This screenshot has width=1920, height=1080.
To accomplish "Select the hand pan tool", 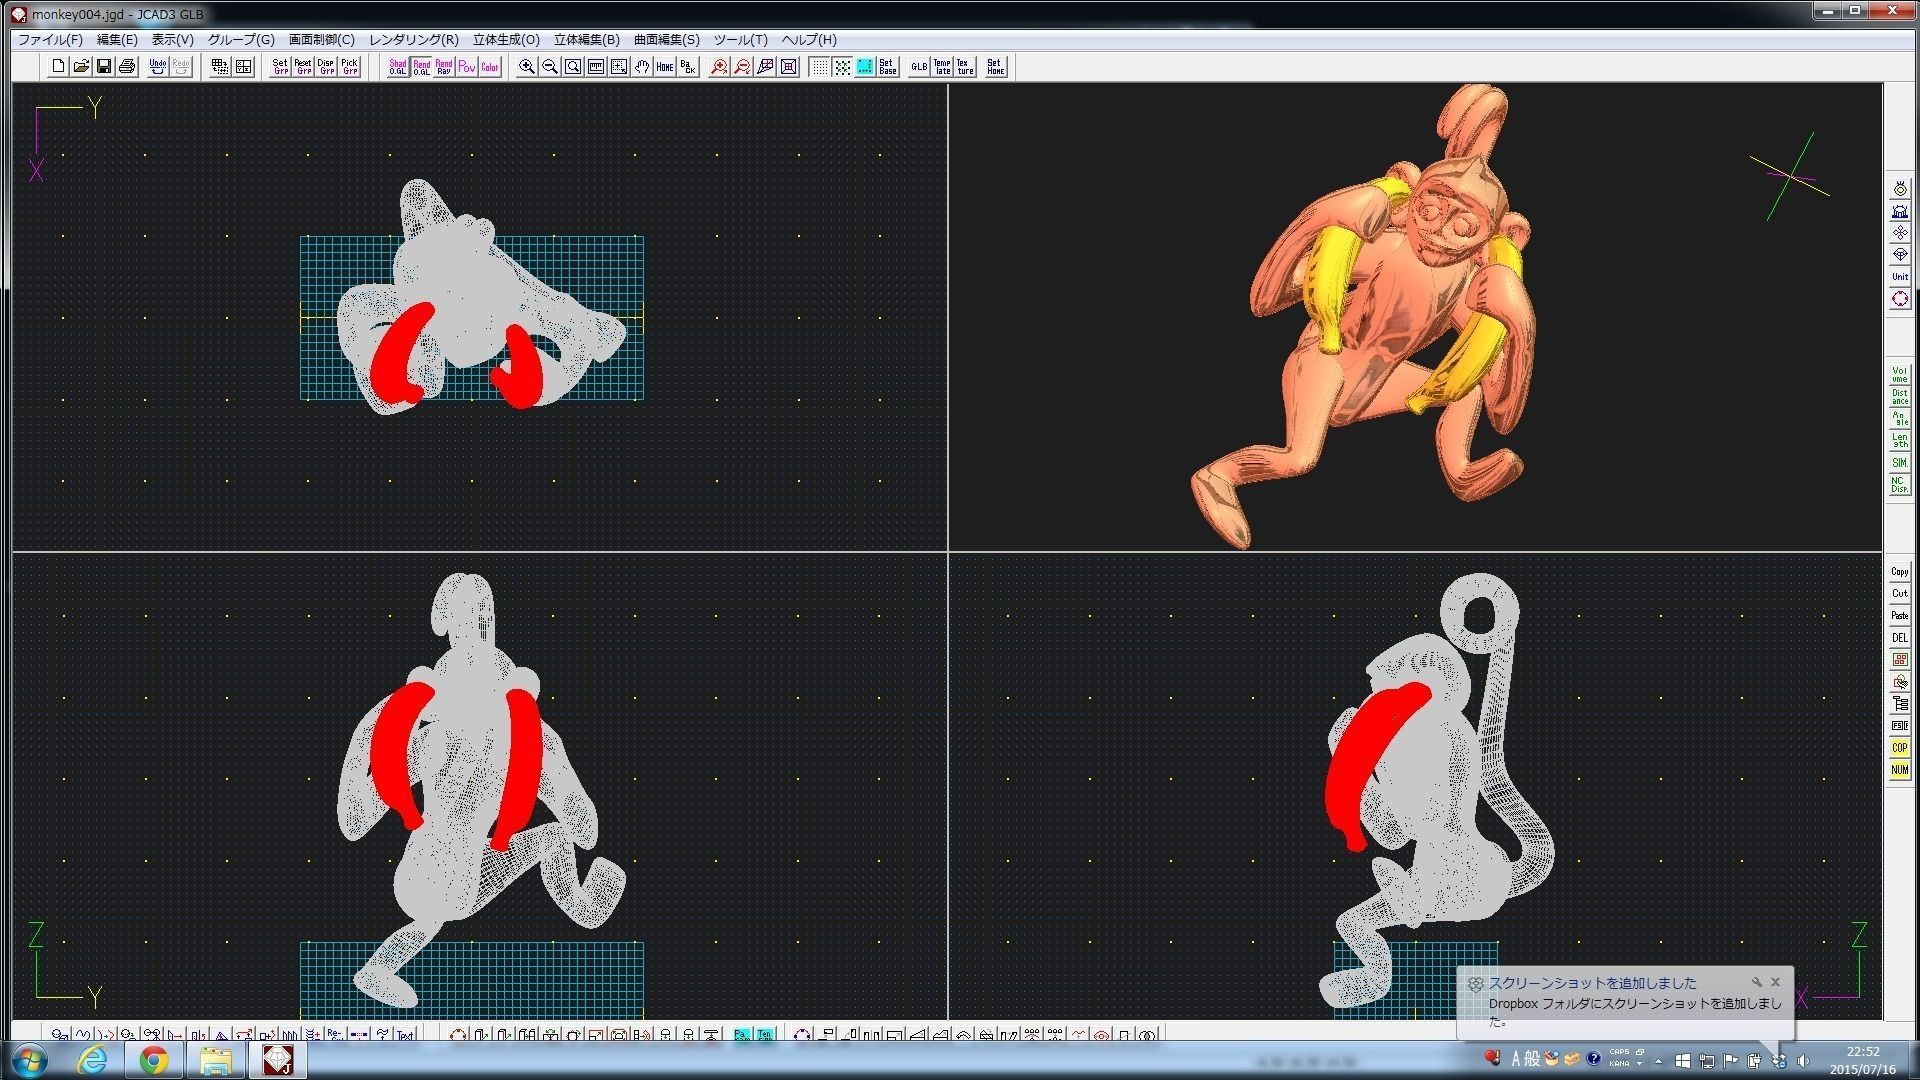I will pyautogui.click(x=641, y=67).
